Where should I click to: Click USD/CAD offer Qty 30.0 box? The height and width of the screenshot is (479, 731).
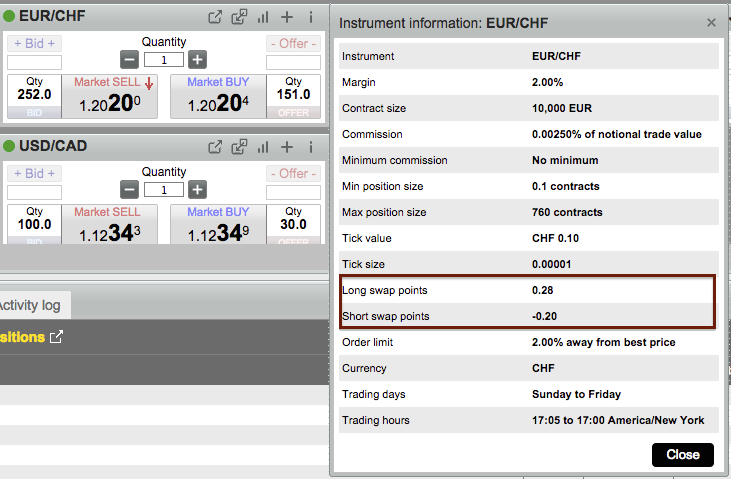click(x=294, y=224)
